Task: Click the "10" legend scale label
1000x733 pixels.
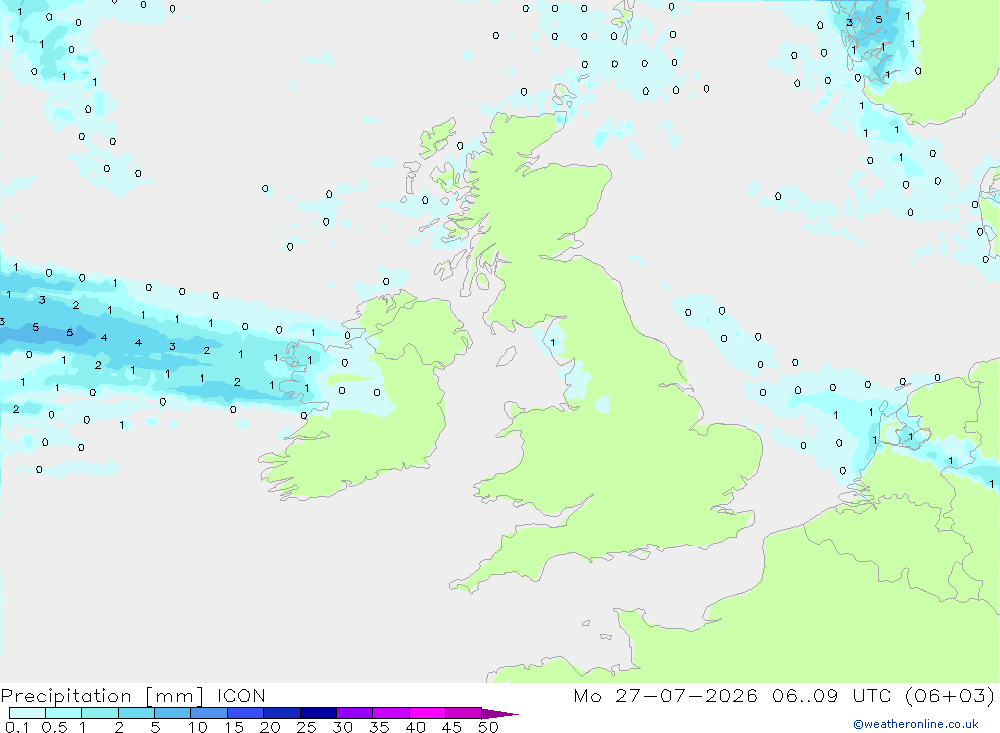Action: click(197, 727)
